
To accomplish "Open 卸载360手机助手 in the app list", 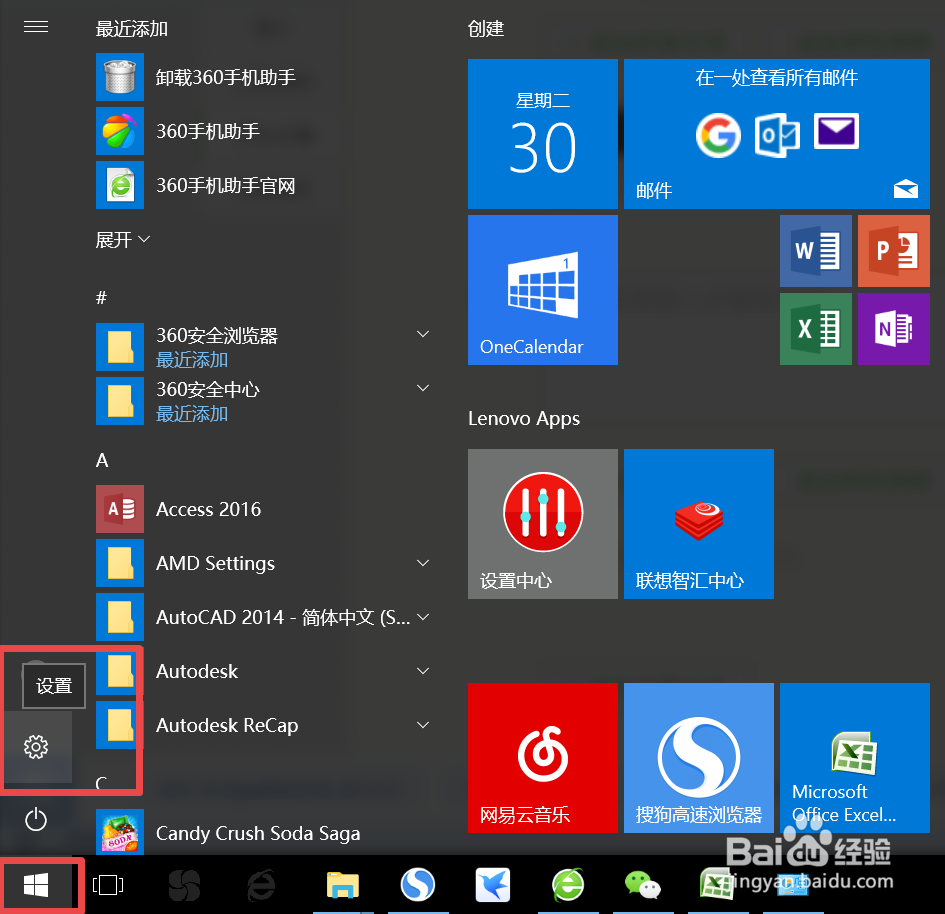I will pyautogui.click(x=265, y=77).
